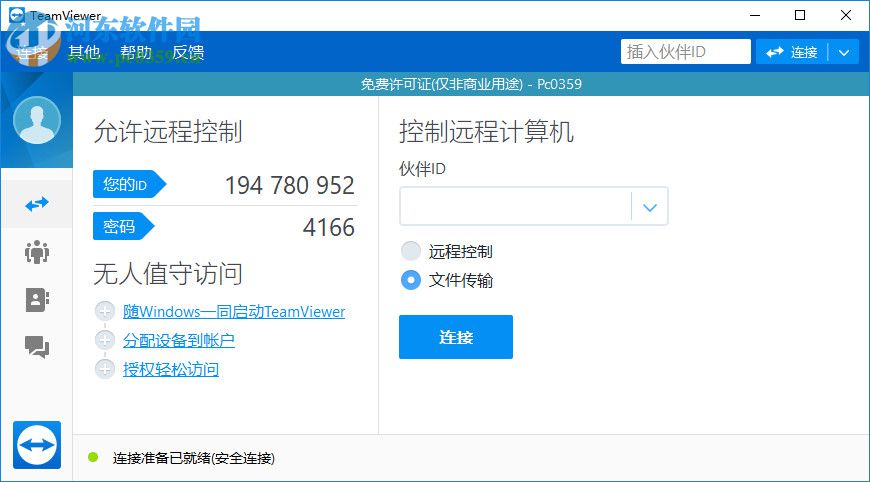Open the Meeting sidebar icon

point(37,252)
